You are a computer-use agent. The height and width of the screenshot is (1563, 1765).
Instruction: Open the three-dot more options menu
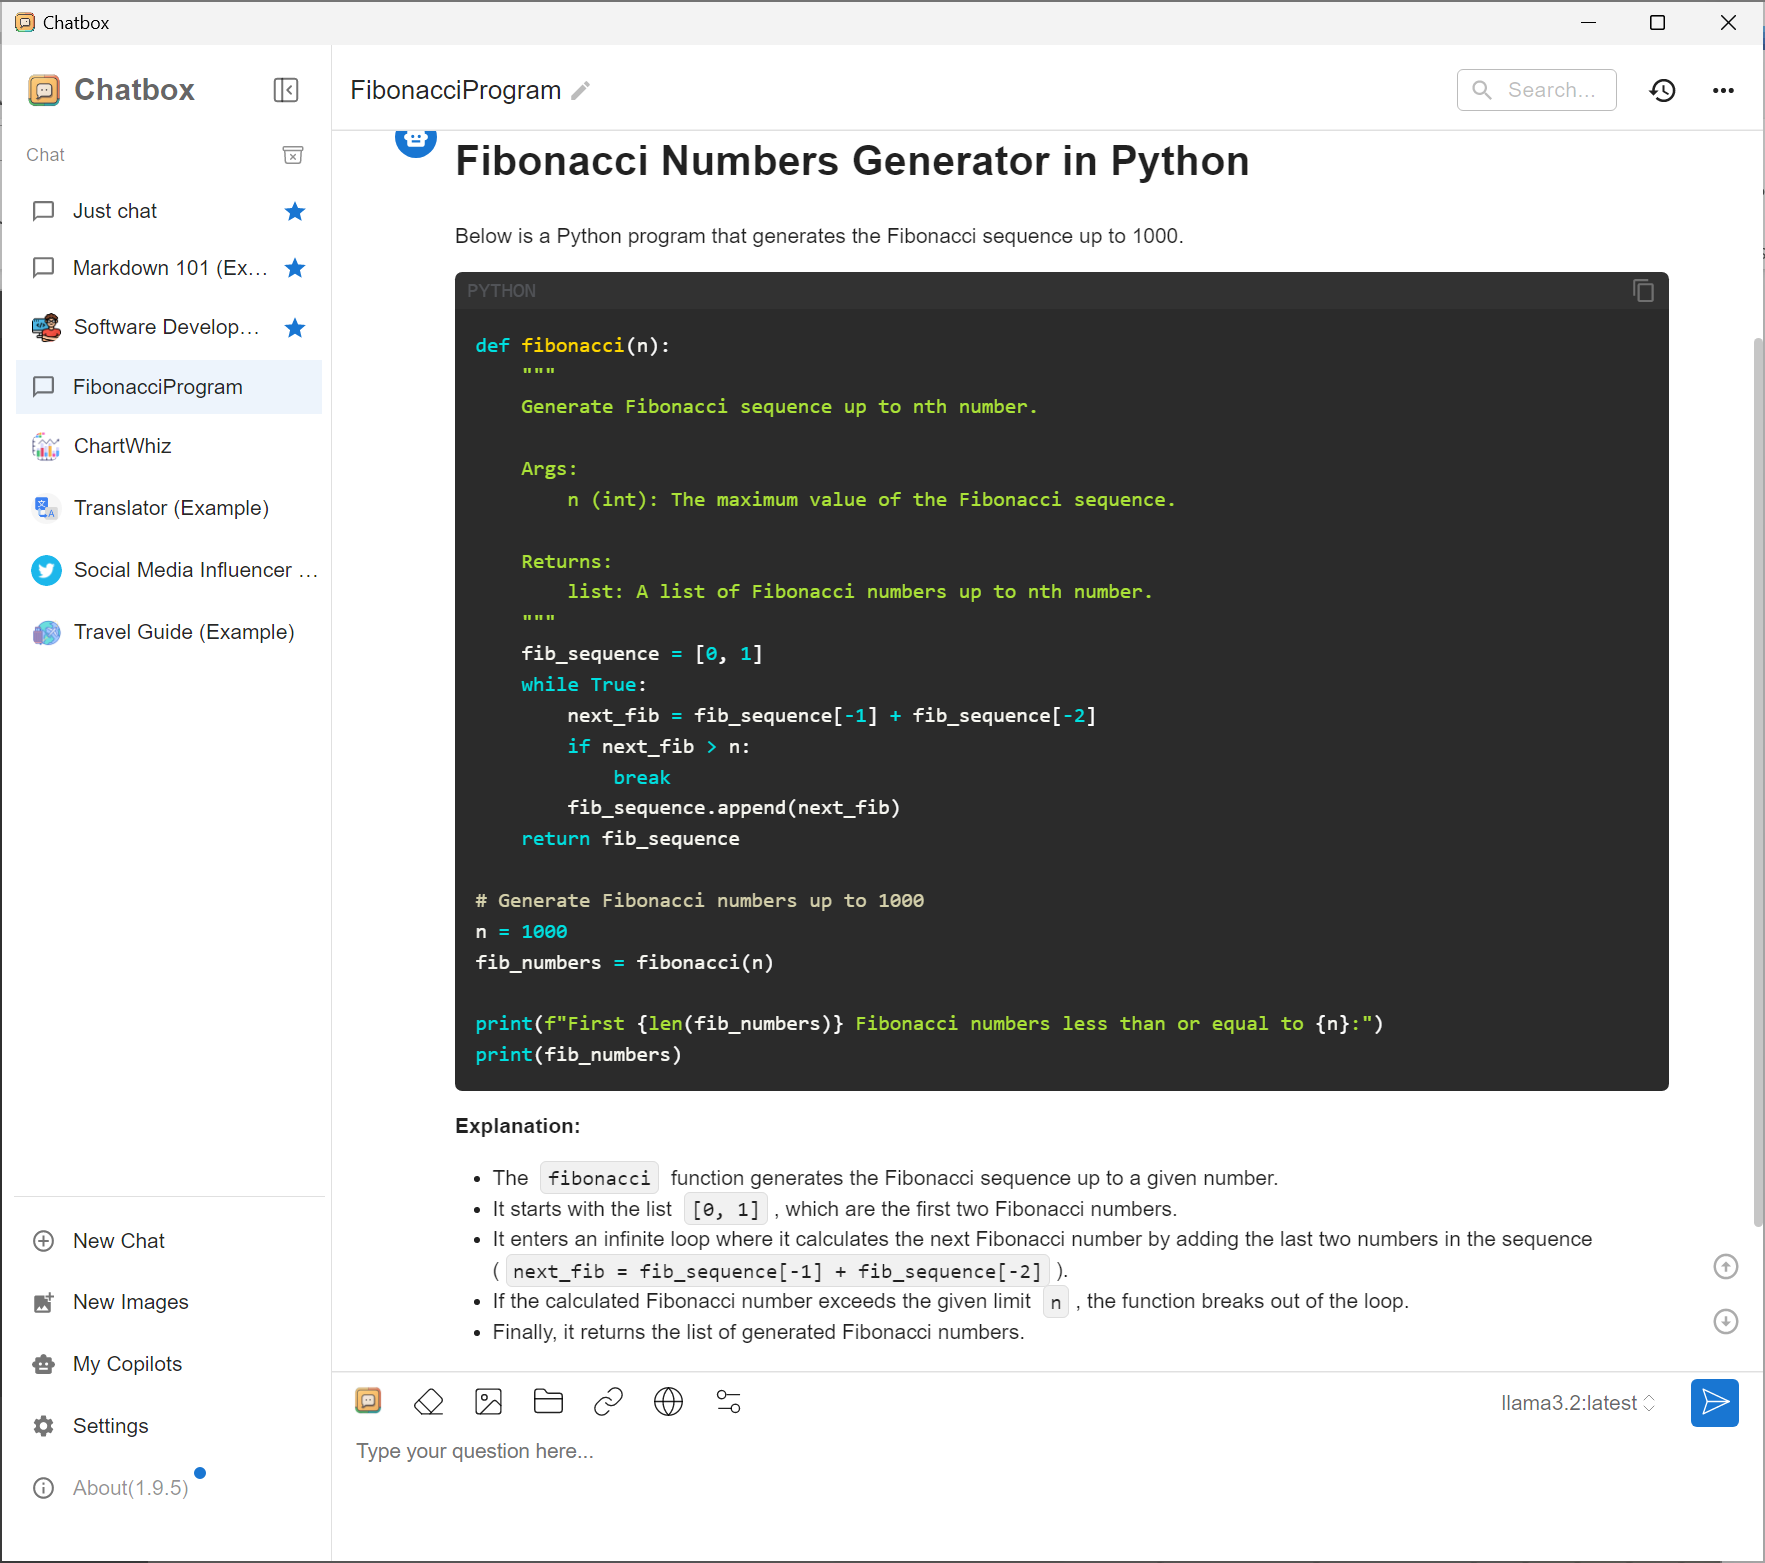(x=1723, y=90)
